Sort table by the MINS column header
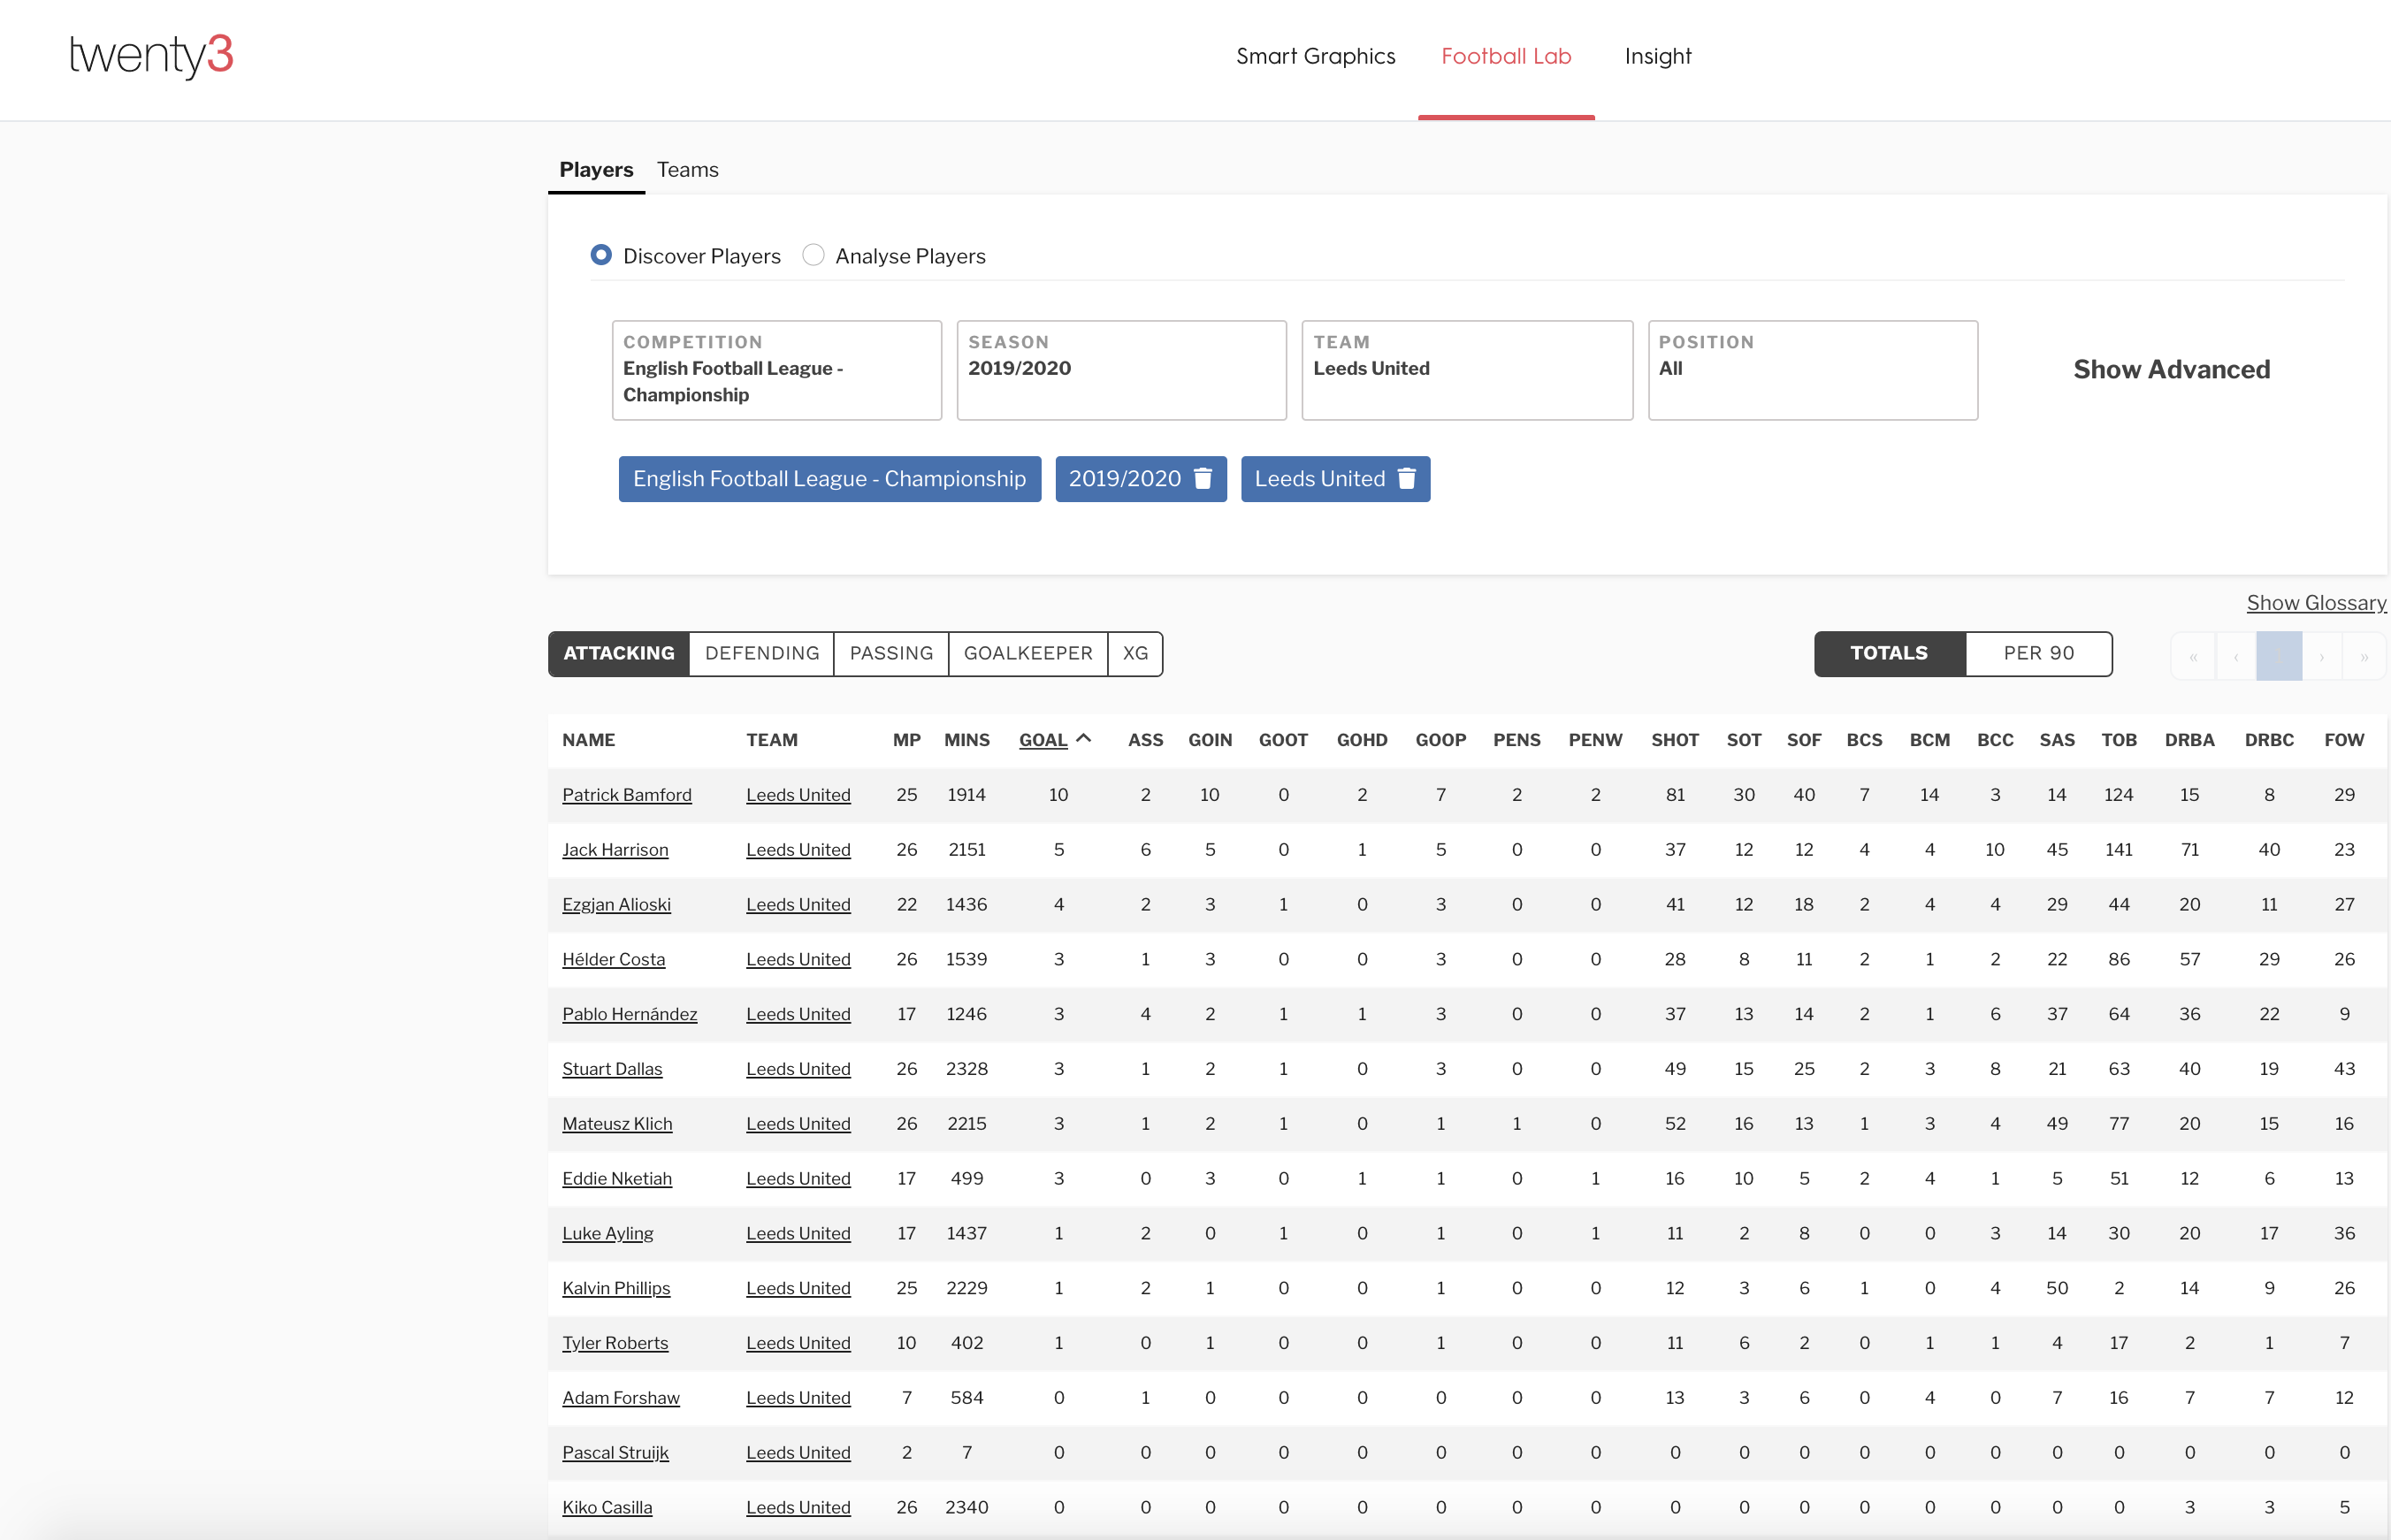2391x1540 pixels. point(967,740)
